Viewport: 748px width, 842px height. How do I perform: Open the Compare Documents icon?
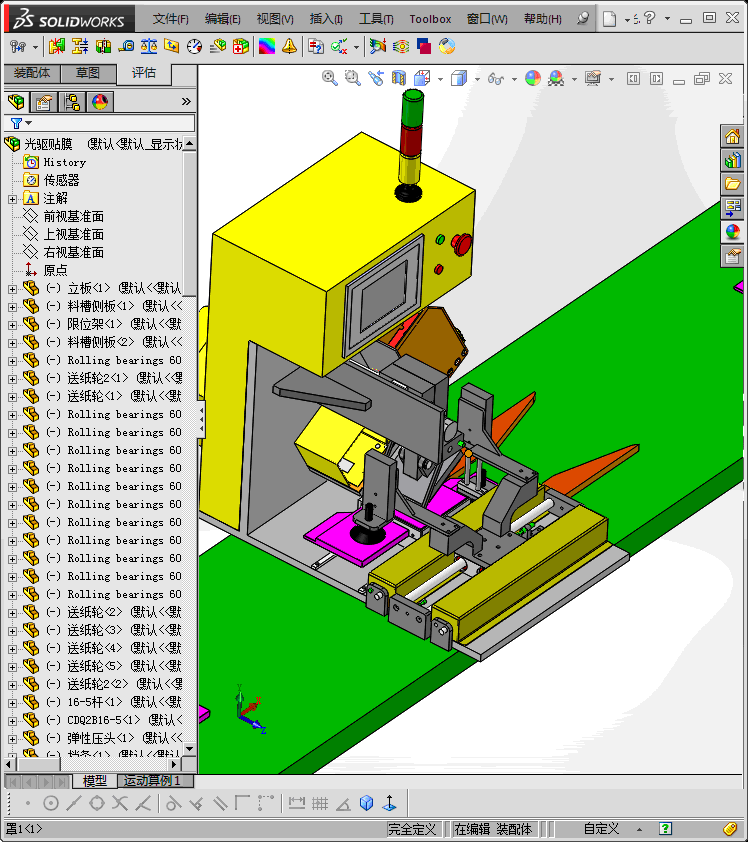316,47
